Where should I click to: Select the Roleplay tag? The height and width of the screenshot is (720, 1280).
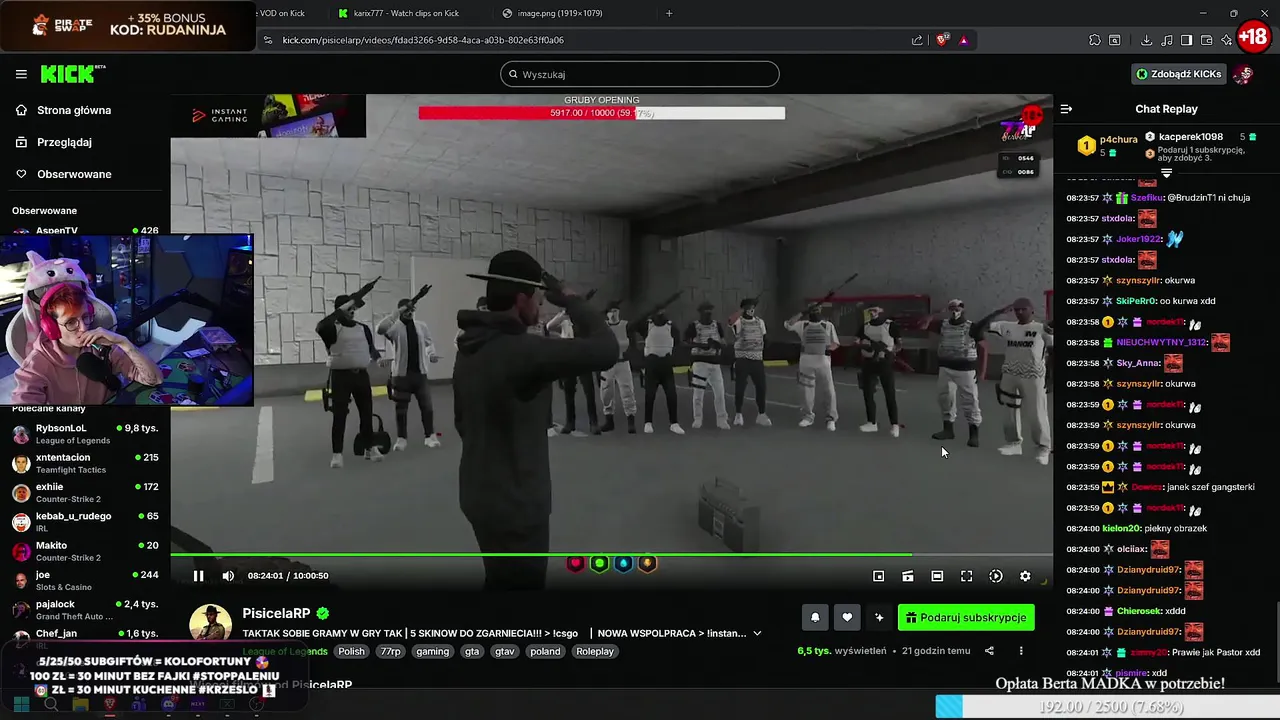[x=595, y=651]
